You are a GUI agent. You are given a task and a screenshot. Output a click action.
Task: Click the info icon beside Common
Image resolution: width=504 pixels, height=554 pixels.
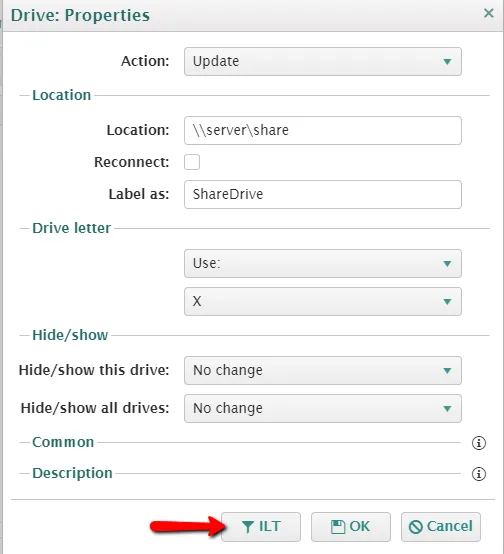tap(479, 443)
